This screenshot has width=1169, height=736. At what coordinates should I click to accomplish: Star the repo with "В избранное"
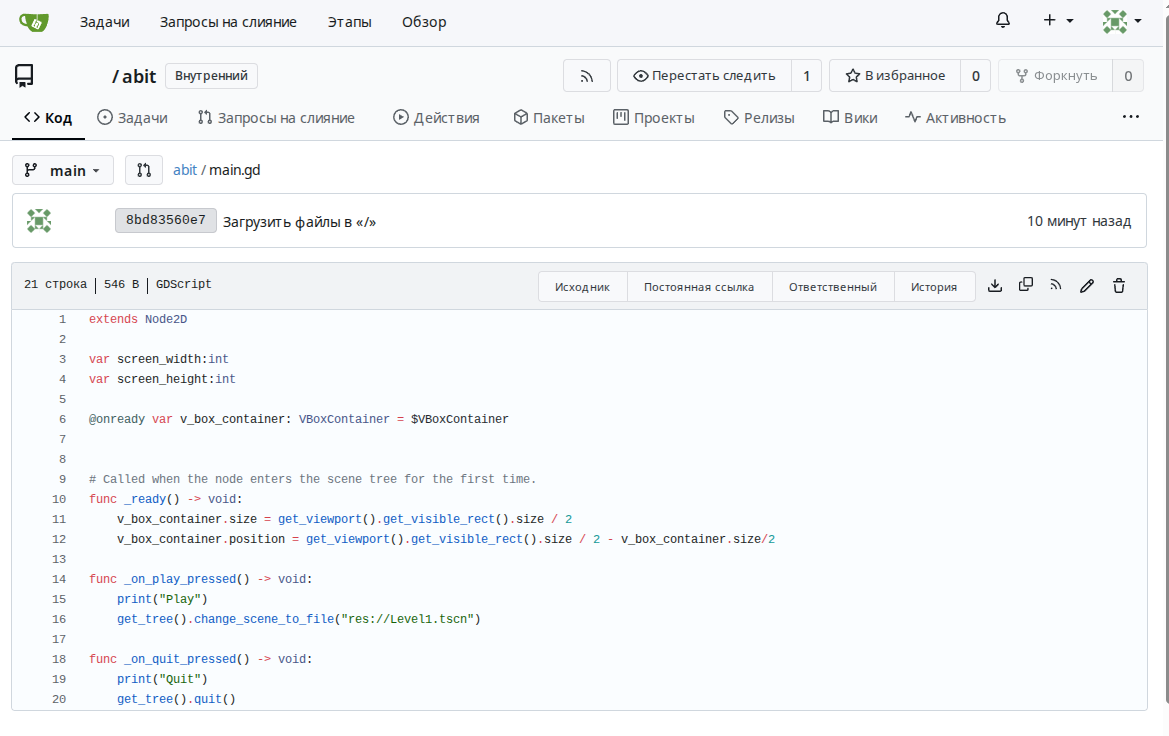(x=895, y=76)
